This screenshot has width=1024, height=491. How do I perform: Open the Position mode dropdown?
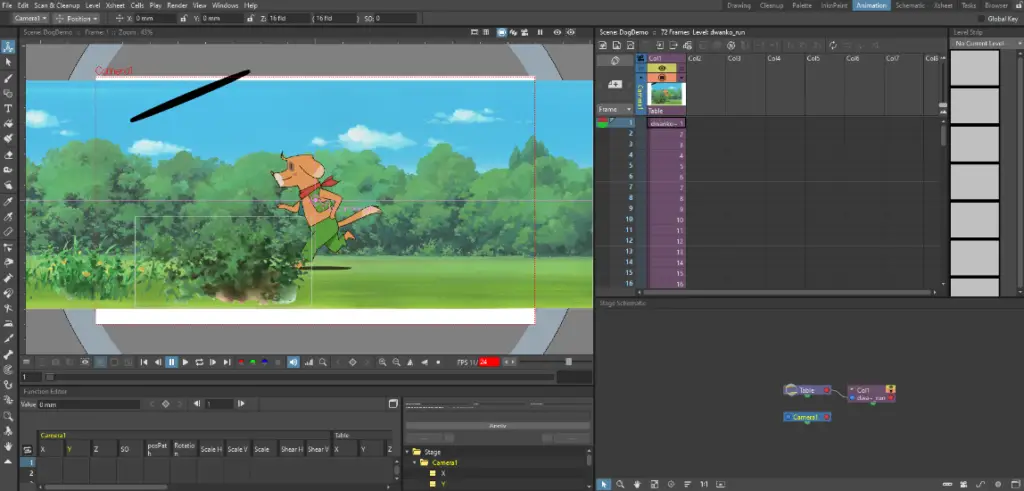77,19
